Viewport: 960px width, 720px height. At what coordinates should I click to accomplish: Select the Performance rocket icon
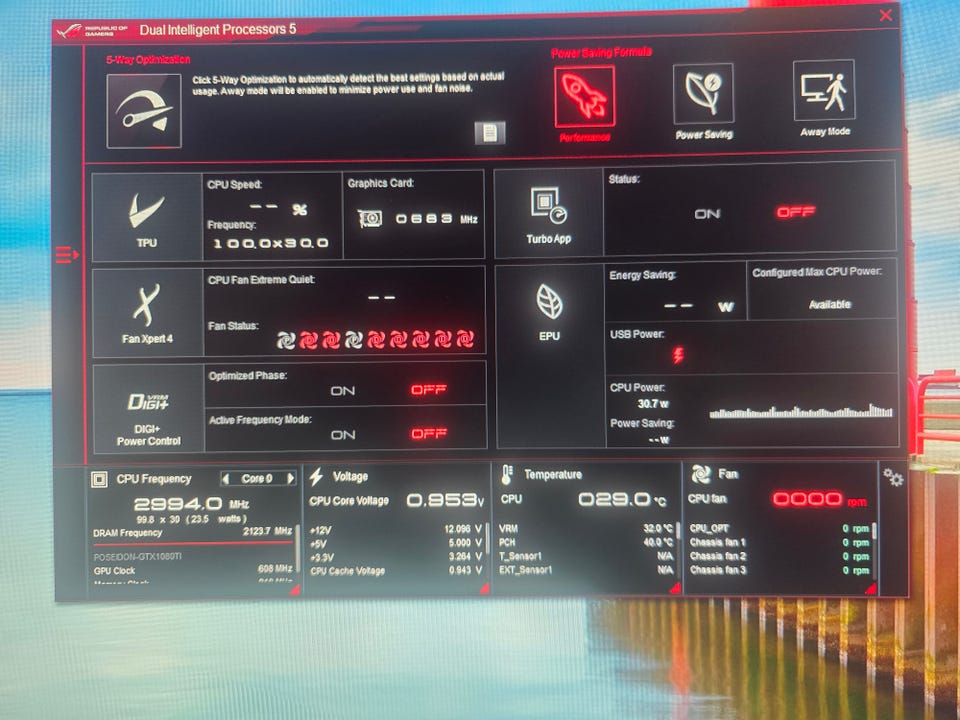coord(585,96)
